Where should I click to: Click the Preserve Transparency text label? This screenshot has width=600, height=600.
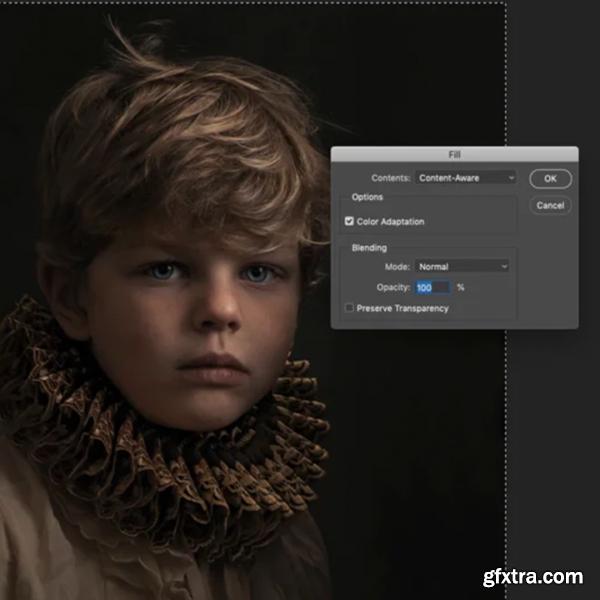[x=403, y=308]
